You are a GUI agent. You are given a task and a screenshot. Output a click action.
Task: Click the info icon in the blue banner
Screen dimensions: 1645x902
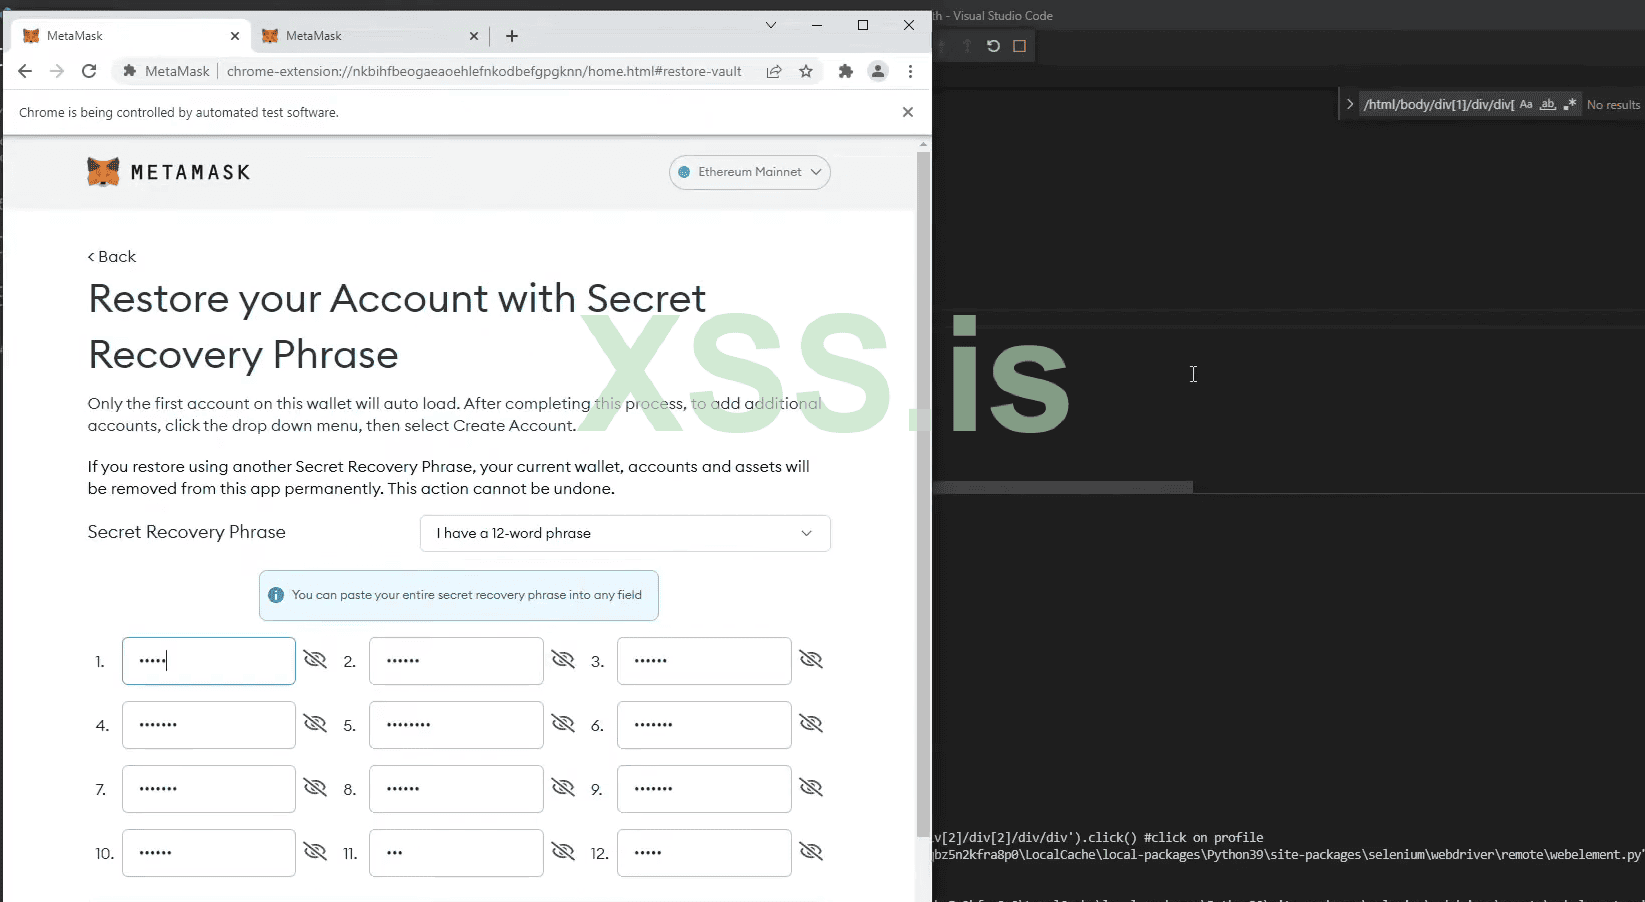tap(276, 595)
